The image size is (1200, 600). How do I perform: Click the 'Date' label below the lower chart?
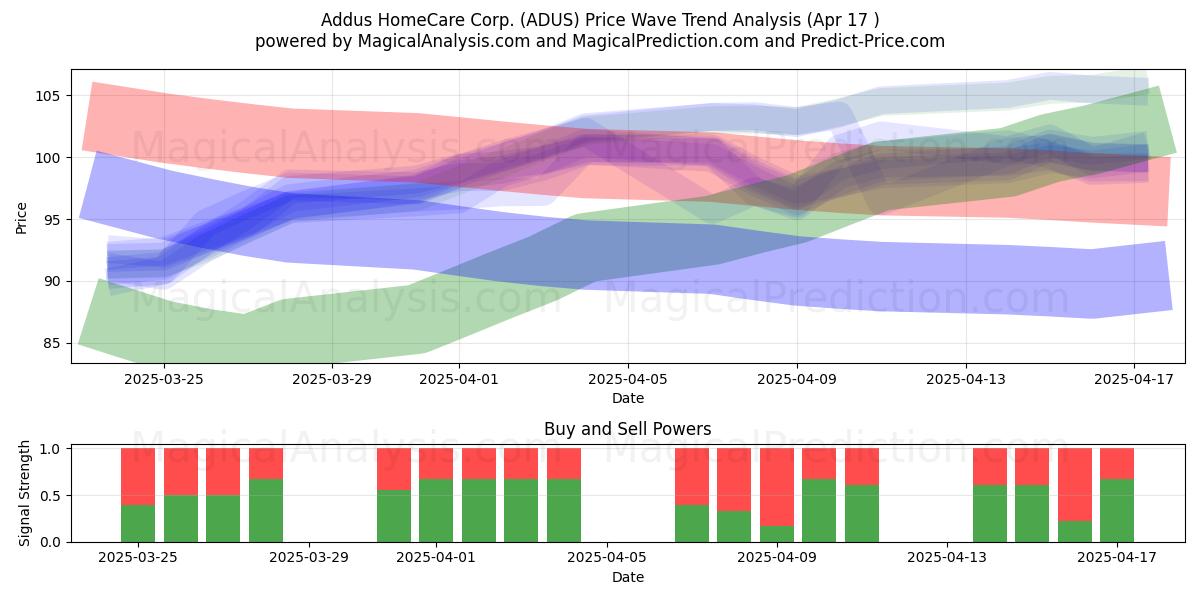point(628,577)
